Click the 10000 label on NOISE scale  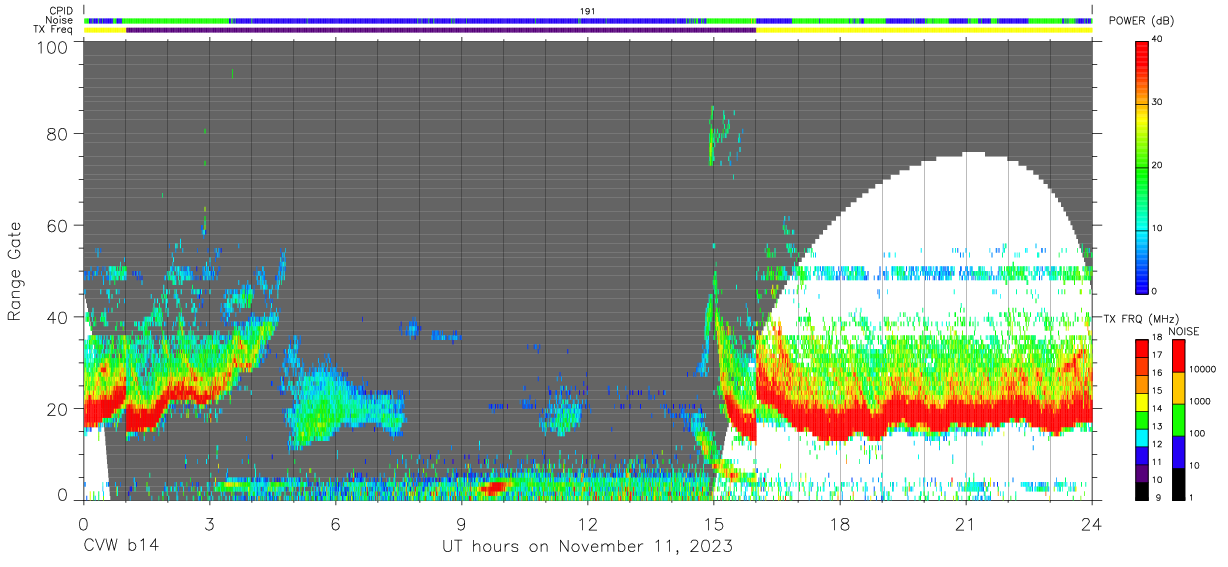coord(1203,369)
